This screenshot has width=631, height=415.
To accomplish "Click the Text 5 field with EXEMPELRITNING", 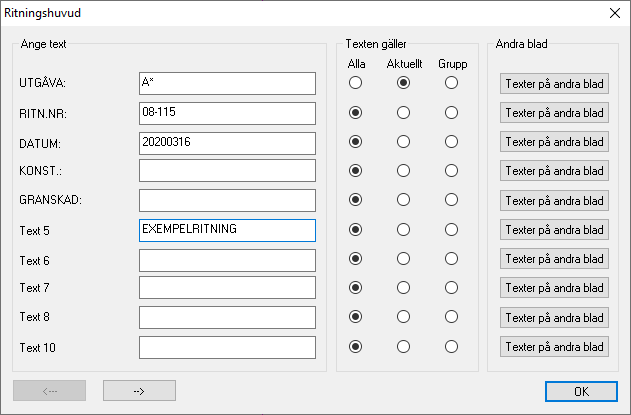I will coord(227,231).
